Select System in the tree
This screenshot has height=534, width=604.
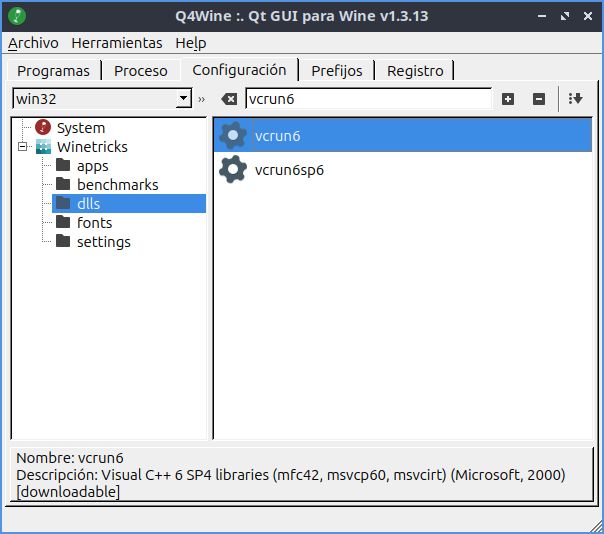81,128
